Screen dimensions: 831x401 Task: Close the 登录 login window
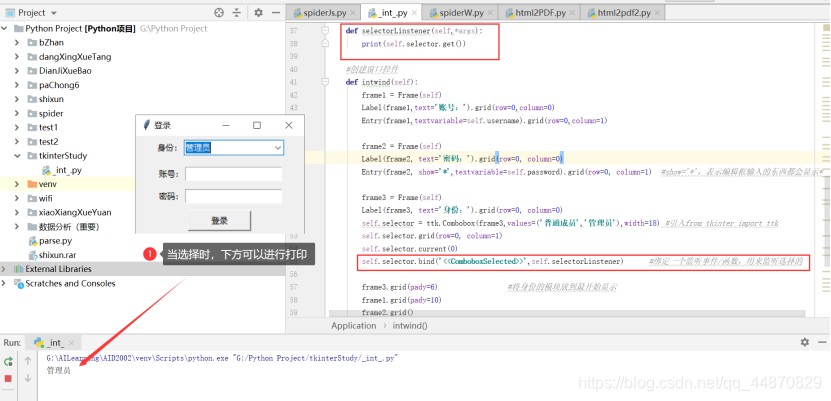point(289,126)
